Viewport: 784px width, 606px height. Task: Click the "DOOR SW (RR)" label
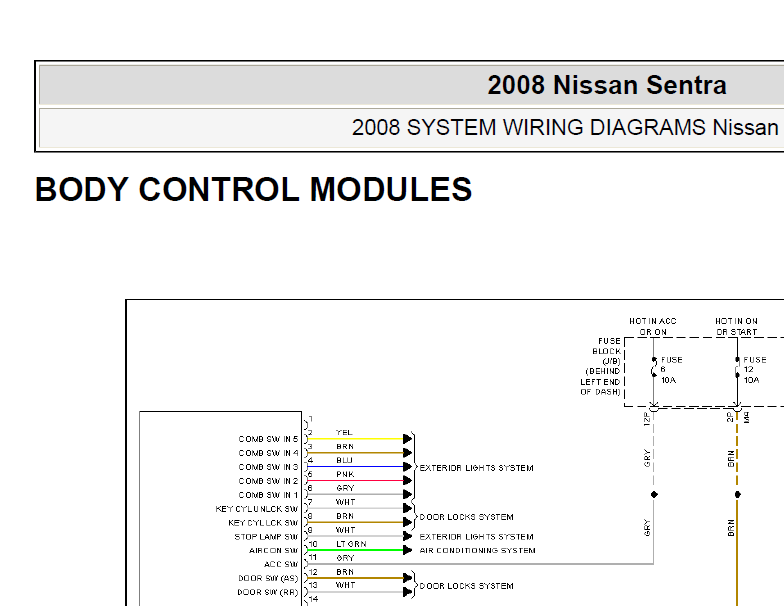268,592
